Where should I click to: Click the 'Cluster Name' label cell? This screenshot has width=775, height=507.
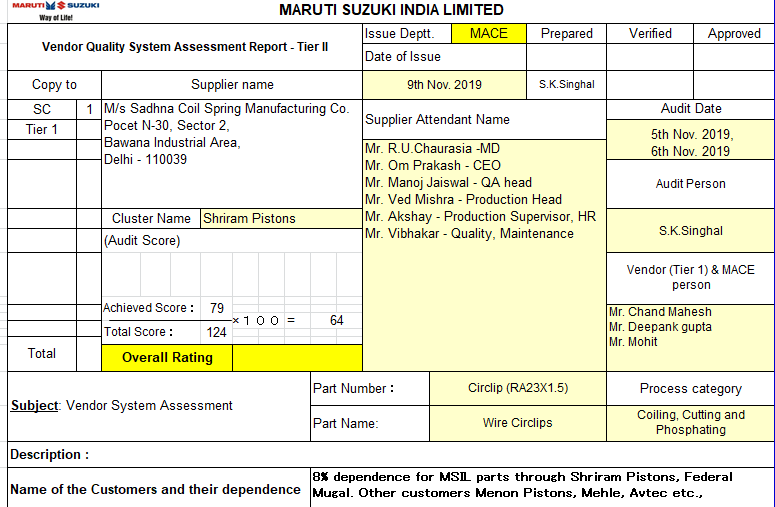151,218
